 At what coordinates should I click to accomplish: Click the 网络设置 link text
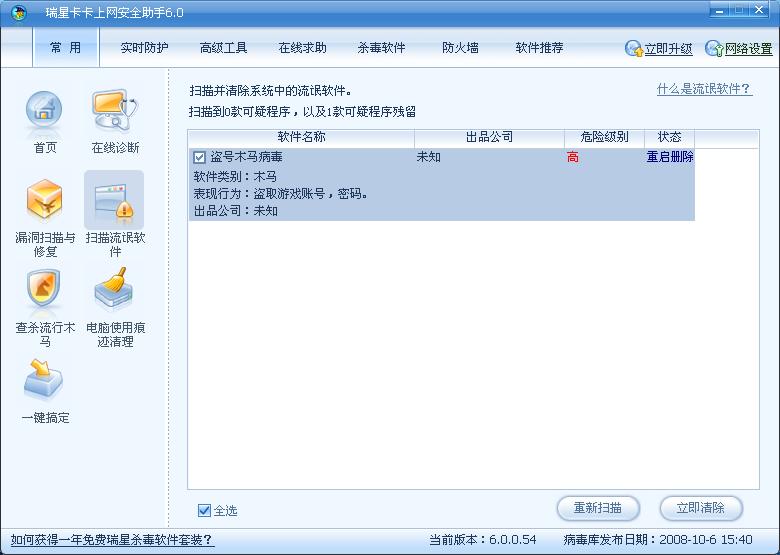(749, 49)
